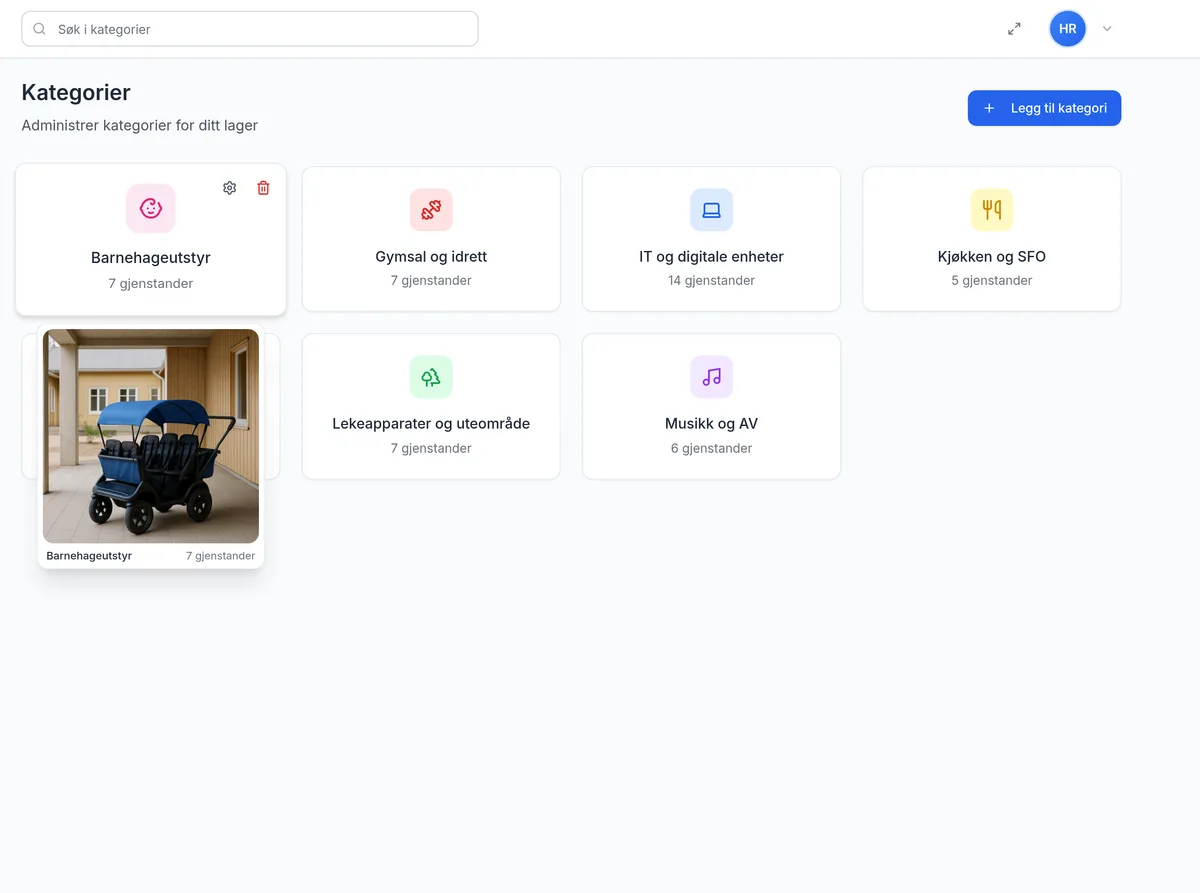Open the stroller preview image for Barnehageutstyr
This screenshot has height=893, width=1200.
(x=151, y=436)
